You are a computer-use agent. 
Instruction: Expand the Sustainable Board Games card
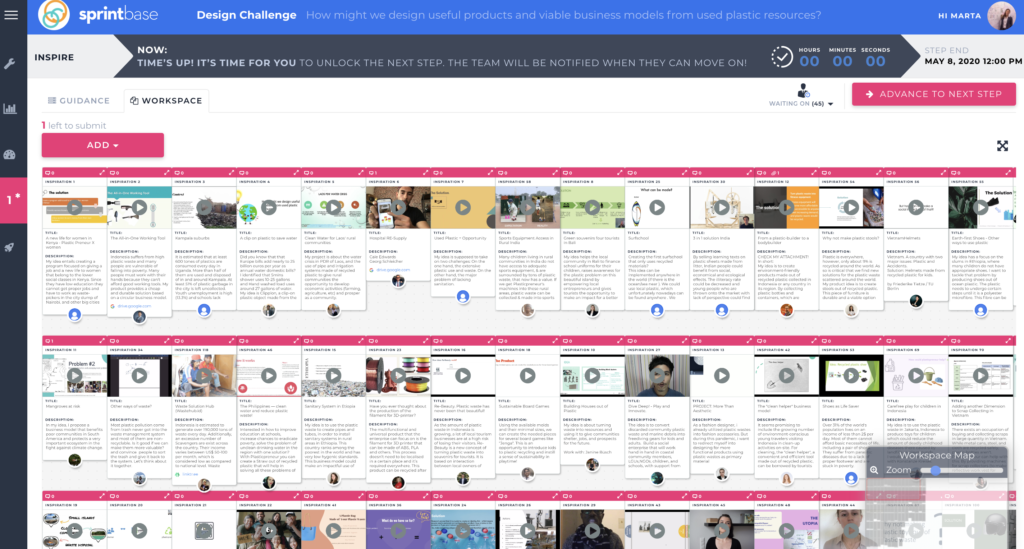(x=555, y=341)
